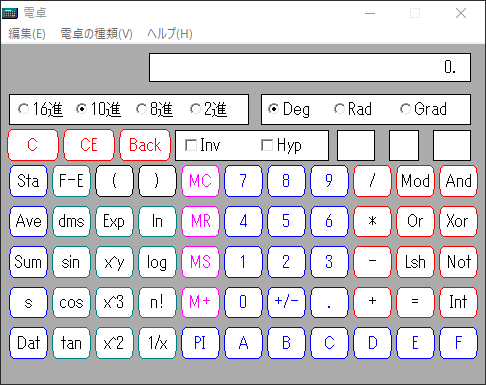The height and width of the screenshot is (385, 486).
Task: Click the Or operator key
Action: click(x=415, y=221)
